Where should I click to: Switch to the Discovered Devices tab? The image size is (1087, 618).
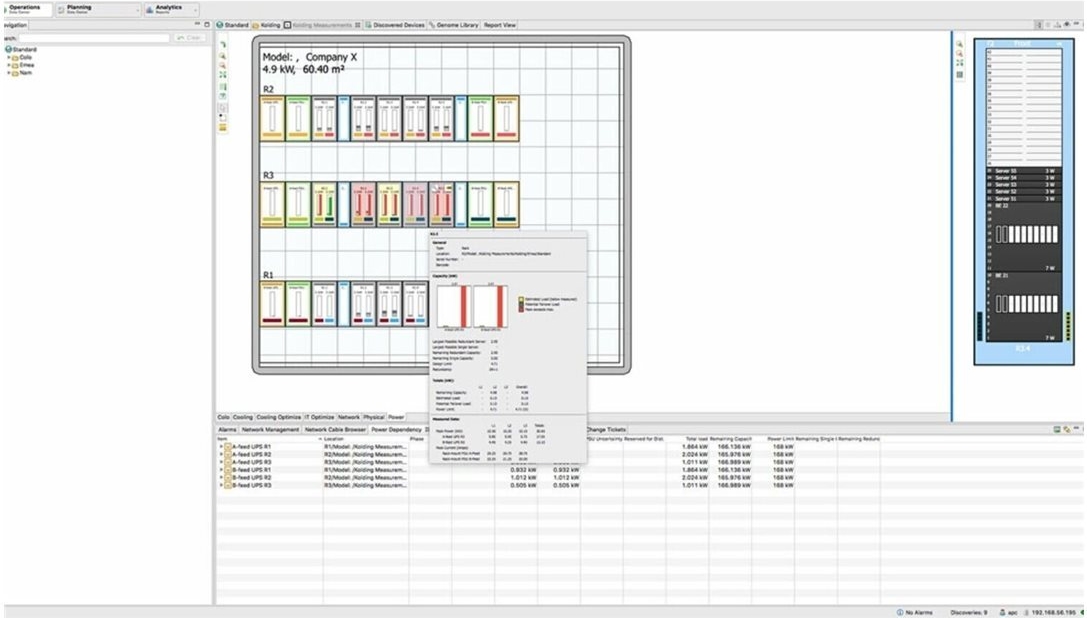[x=398, y=24]
